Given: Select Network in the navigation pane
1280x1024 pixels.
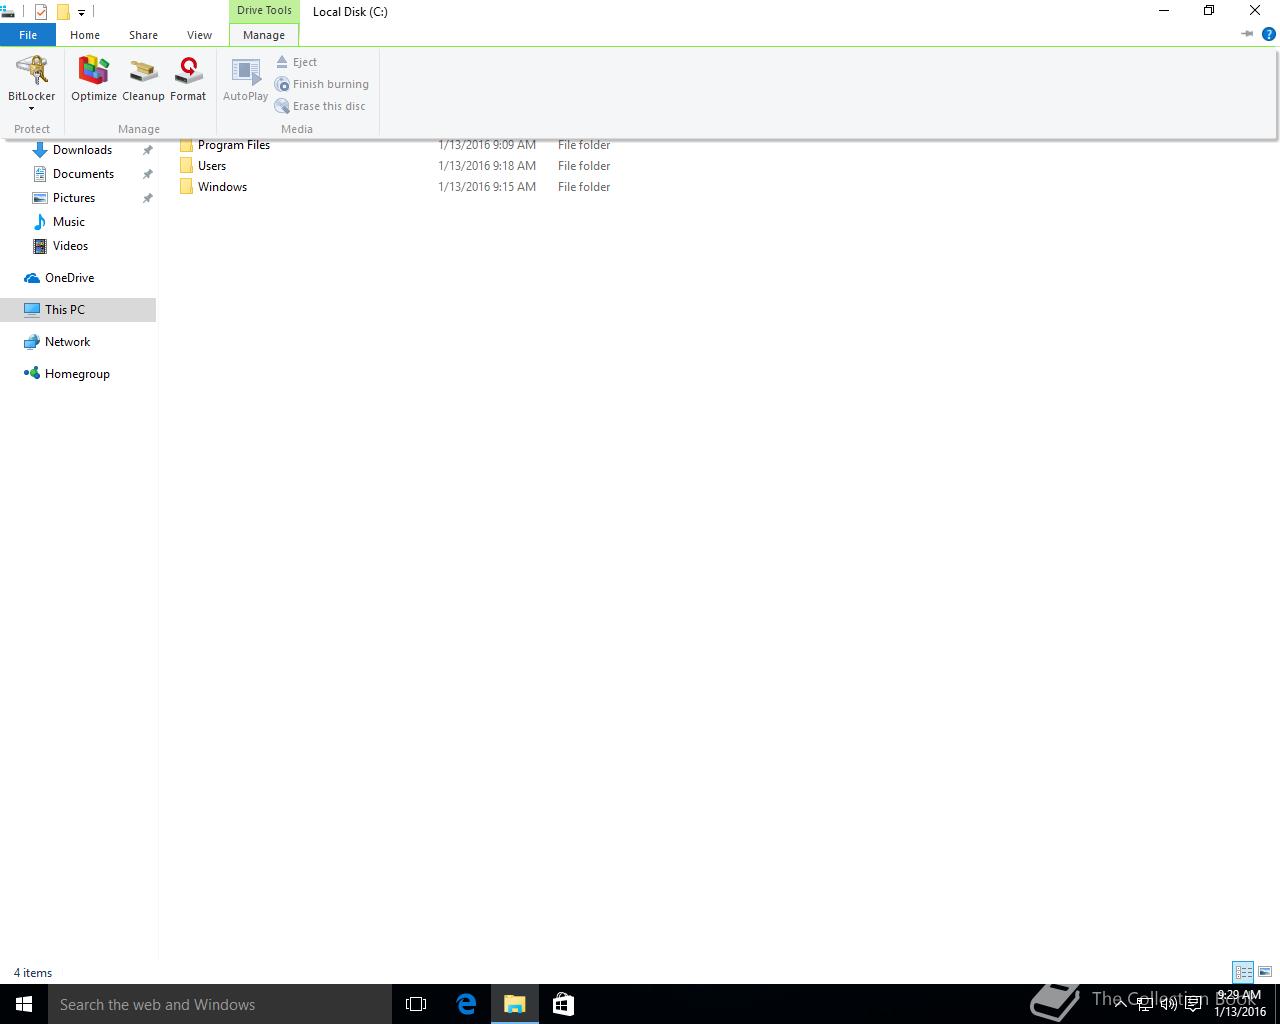Looking at the screenshot, I should (x=67, y=342).
